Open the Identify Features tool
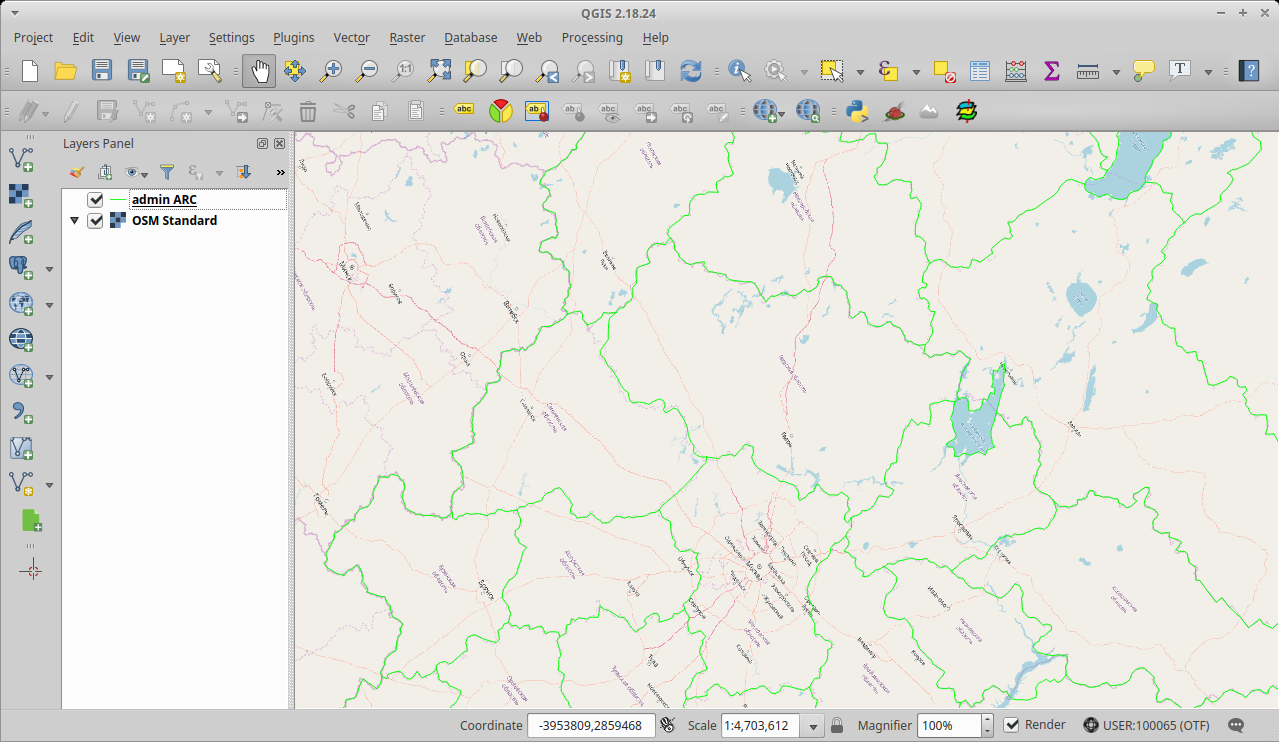Screen dimensions: 1279x742 click(738, 71)
